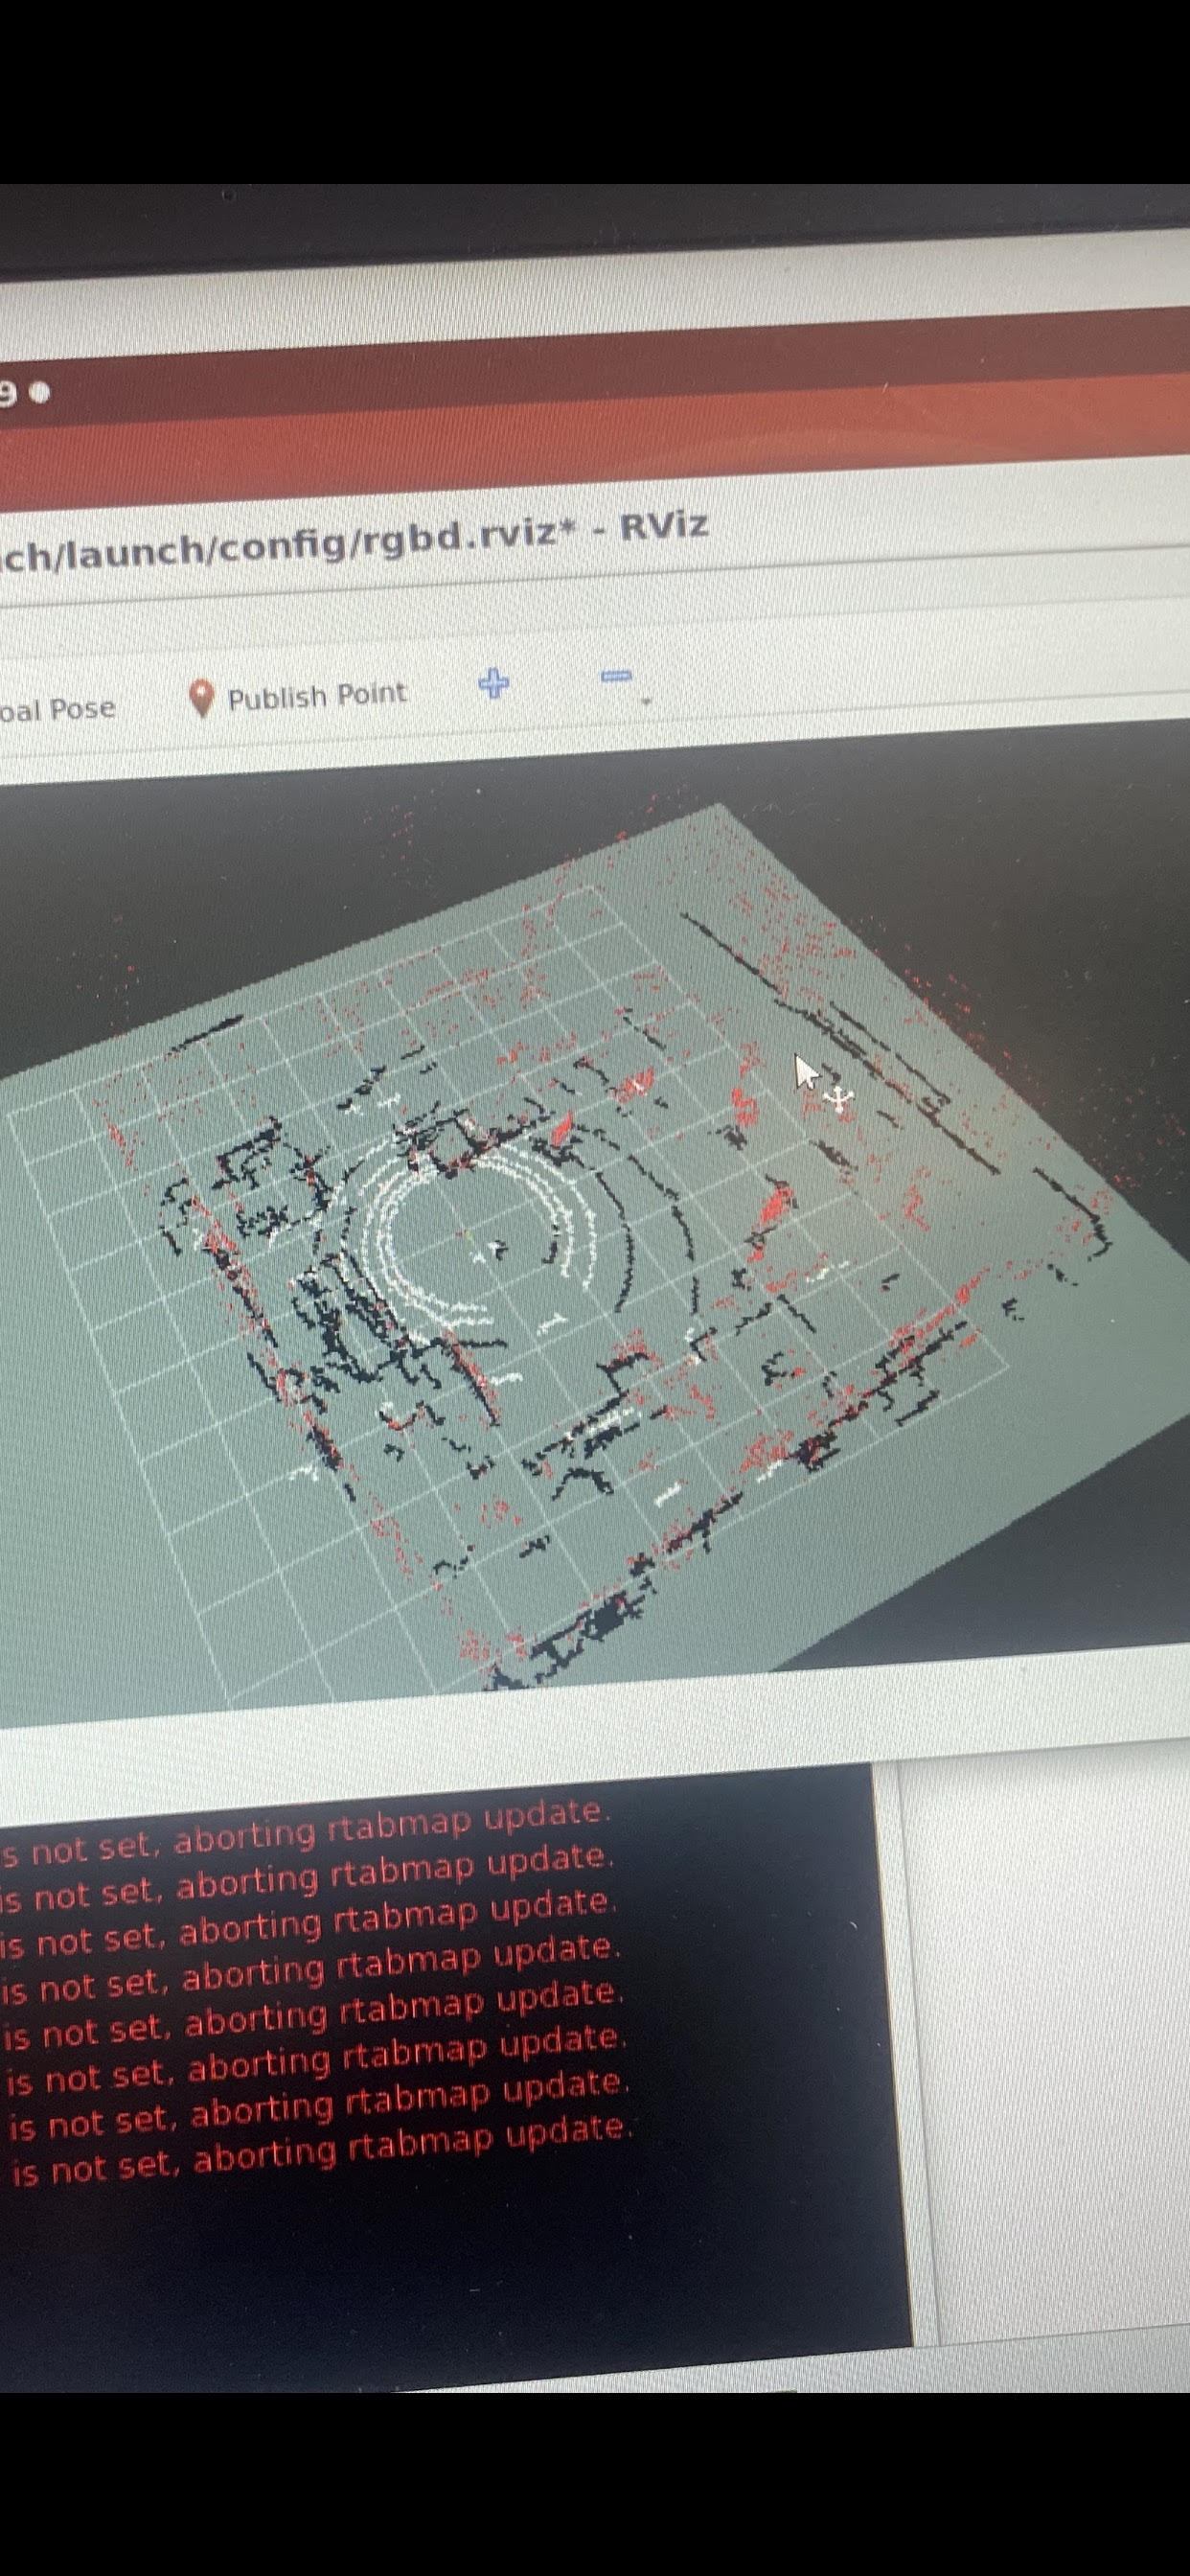Screen dimensions: 1190x2576
Task: Open the dropdown arrow beside minus icon
Action: [x=646, y=702]
